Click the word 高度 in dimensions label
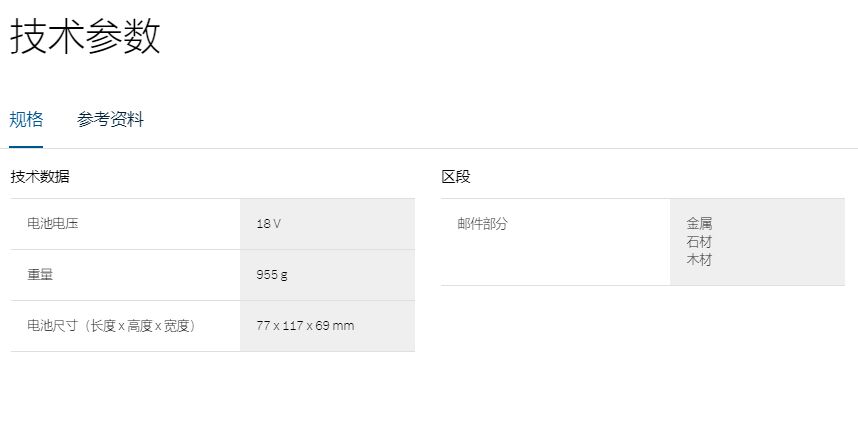Screen dimensions: 858x429 click(x=140, y=326)
